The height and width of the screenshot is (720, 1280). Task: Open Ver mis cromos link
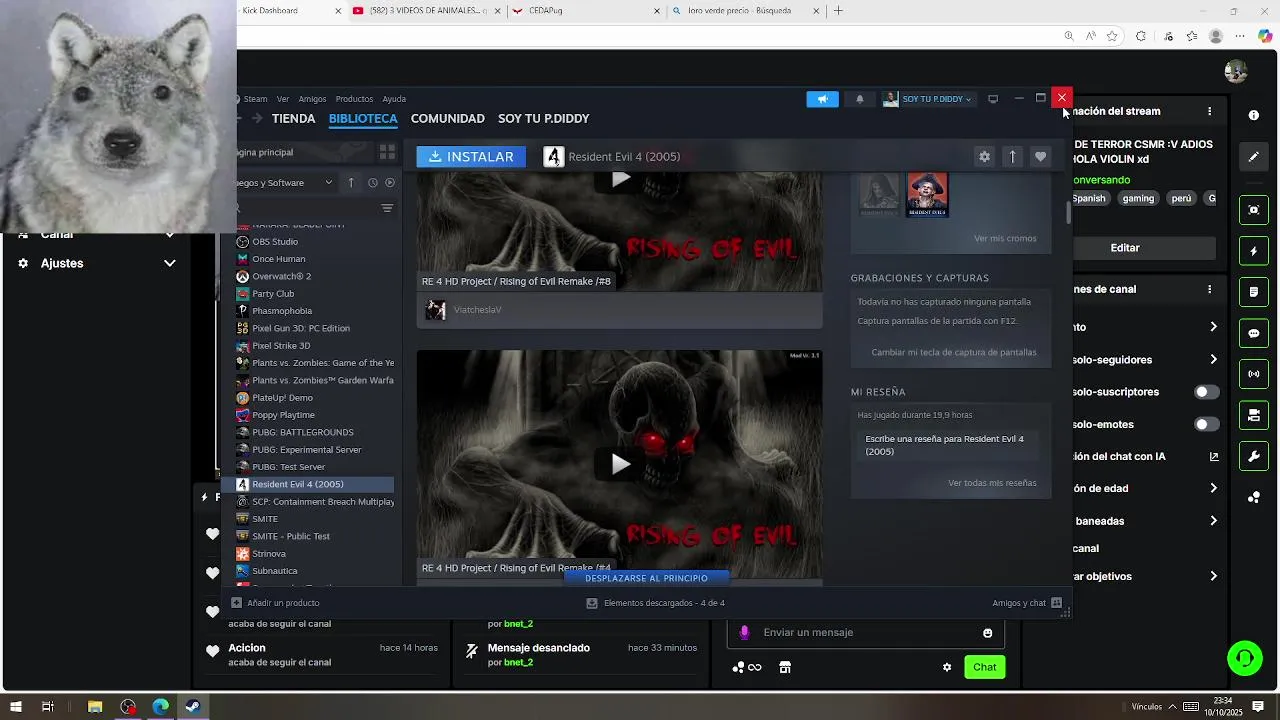tap(1005, 238)
